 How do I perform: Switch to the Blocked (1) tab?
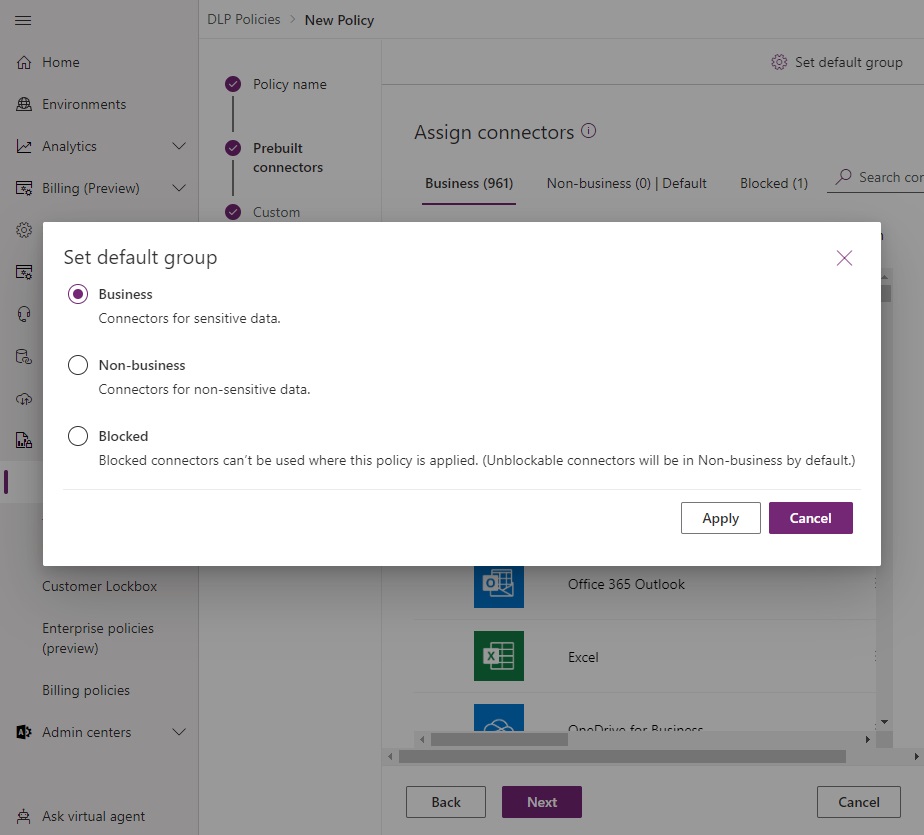click(773, 182)
